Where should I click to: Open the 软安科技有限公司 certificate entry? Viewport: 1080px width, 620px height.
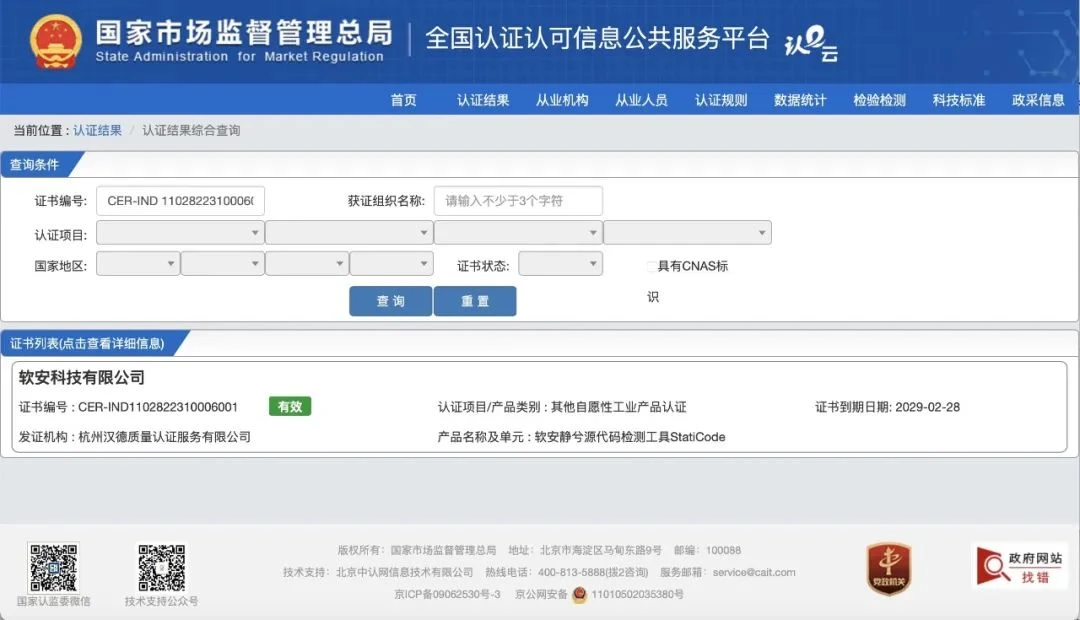539,406
